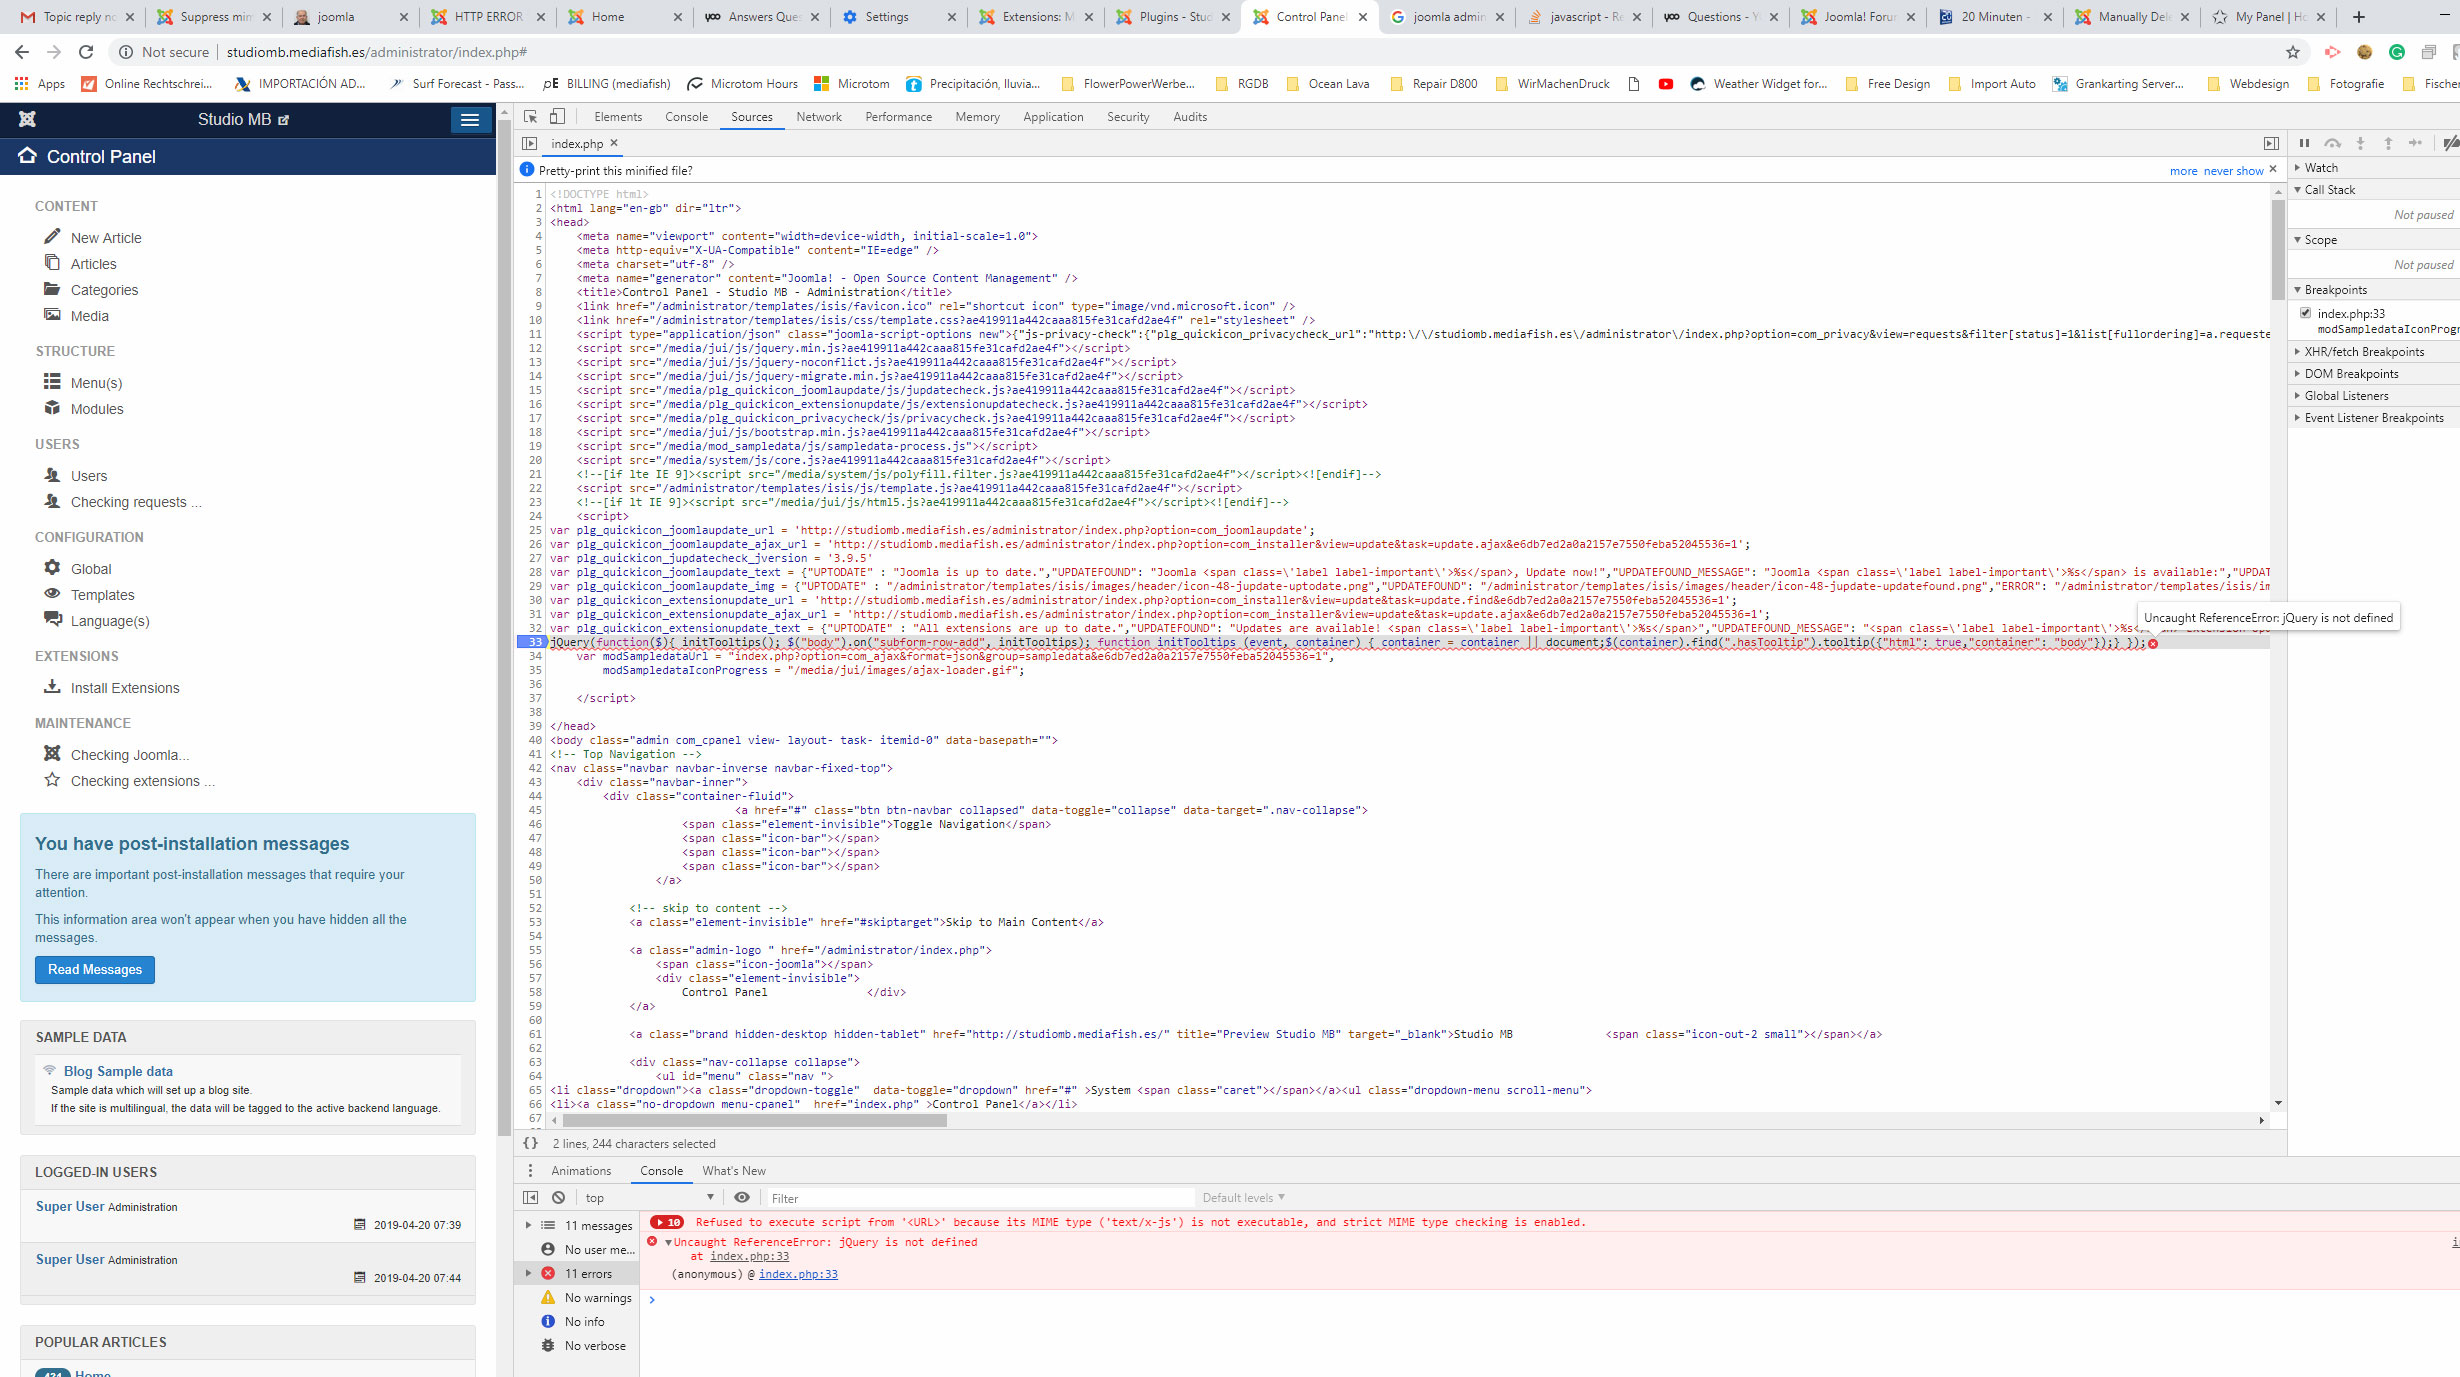Screen dimensions: 2460x1377
Task: Click the red error marker on line 33
Action: (2153, 643)
